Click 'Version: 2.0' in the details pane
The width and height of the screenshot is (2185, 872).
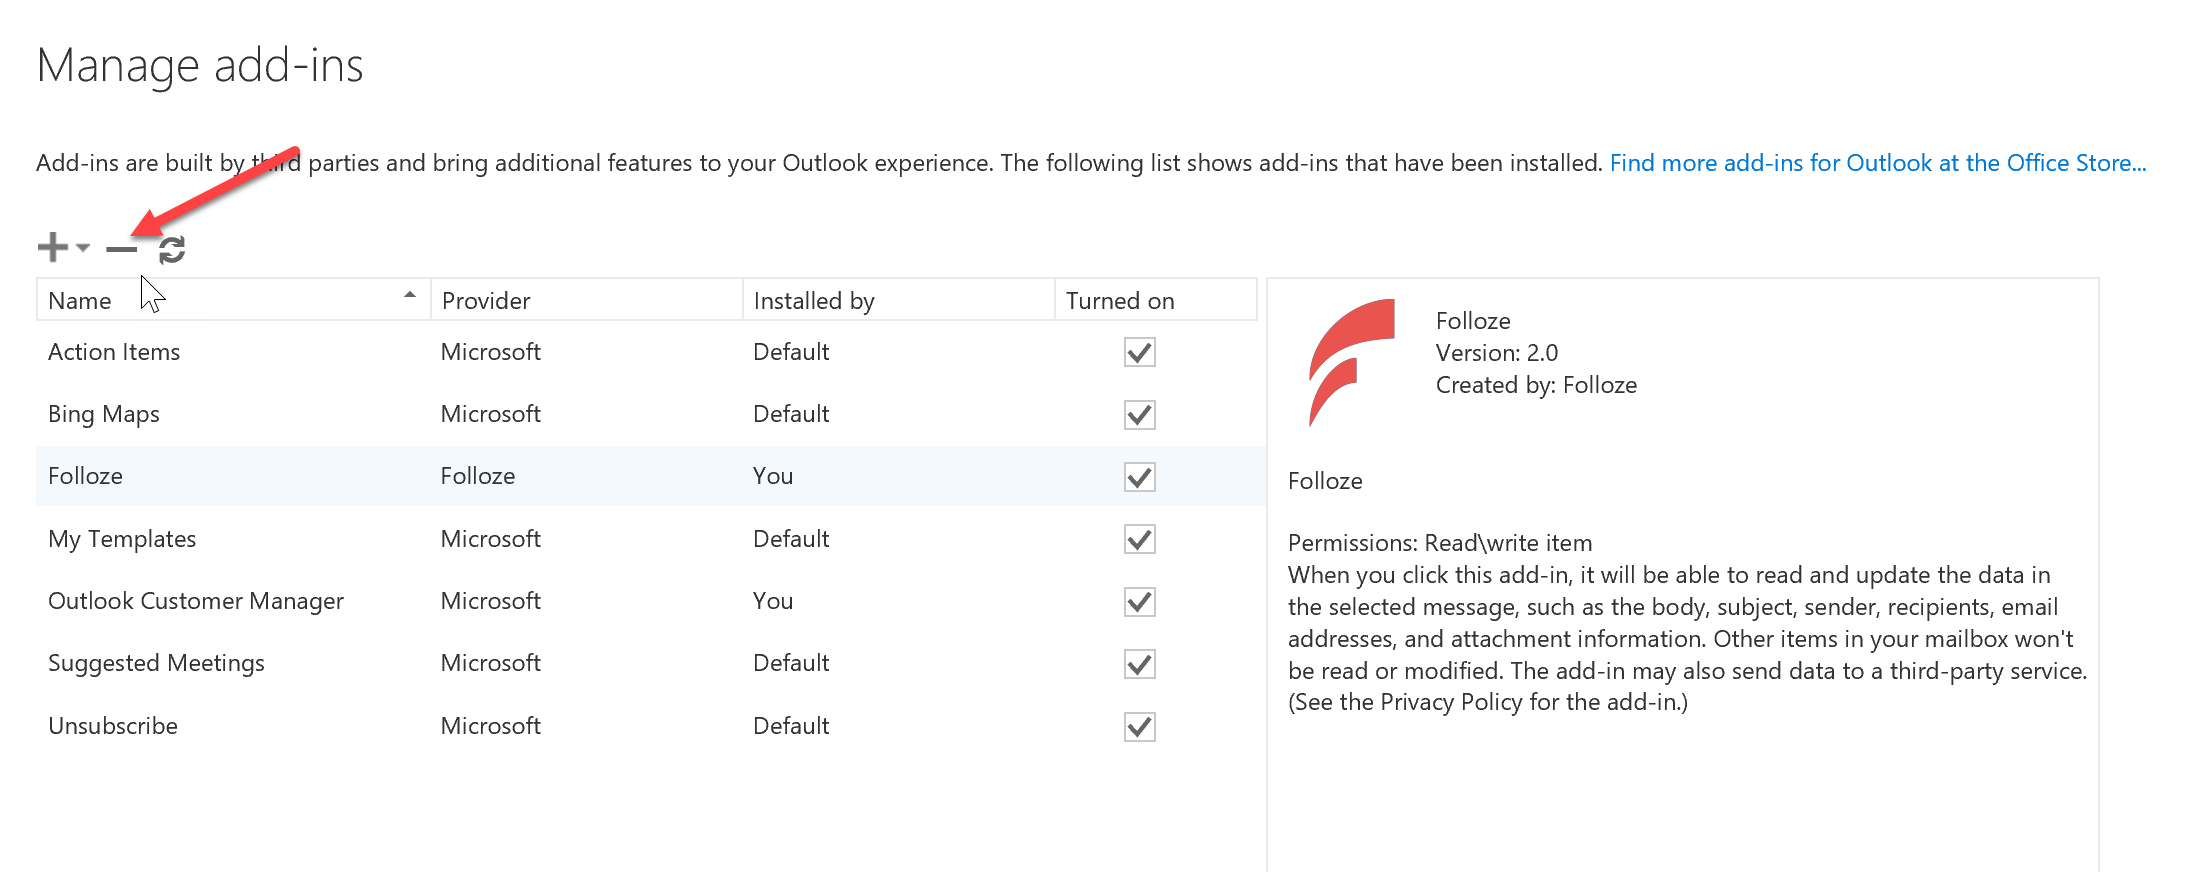[x=1497, y=353]
